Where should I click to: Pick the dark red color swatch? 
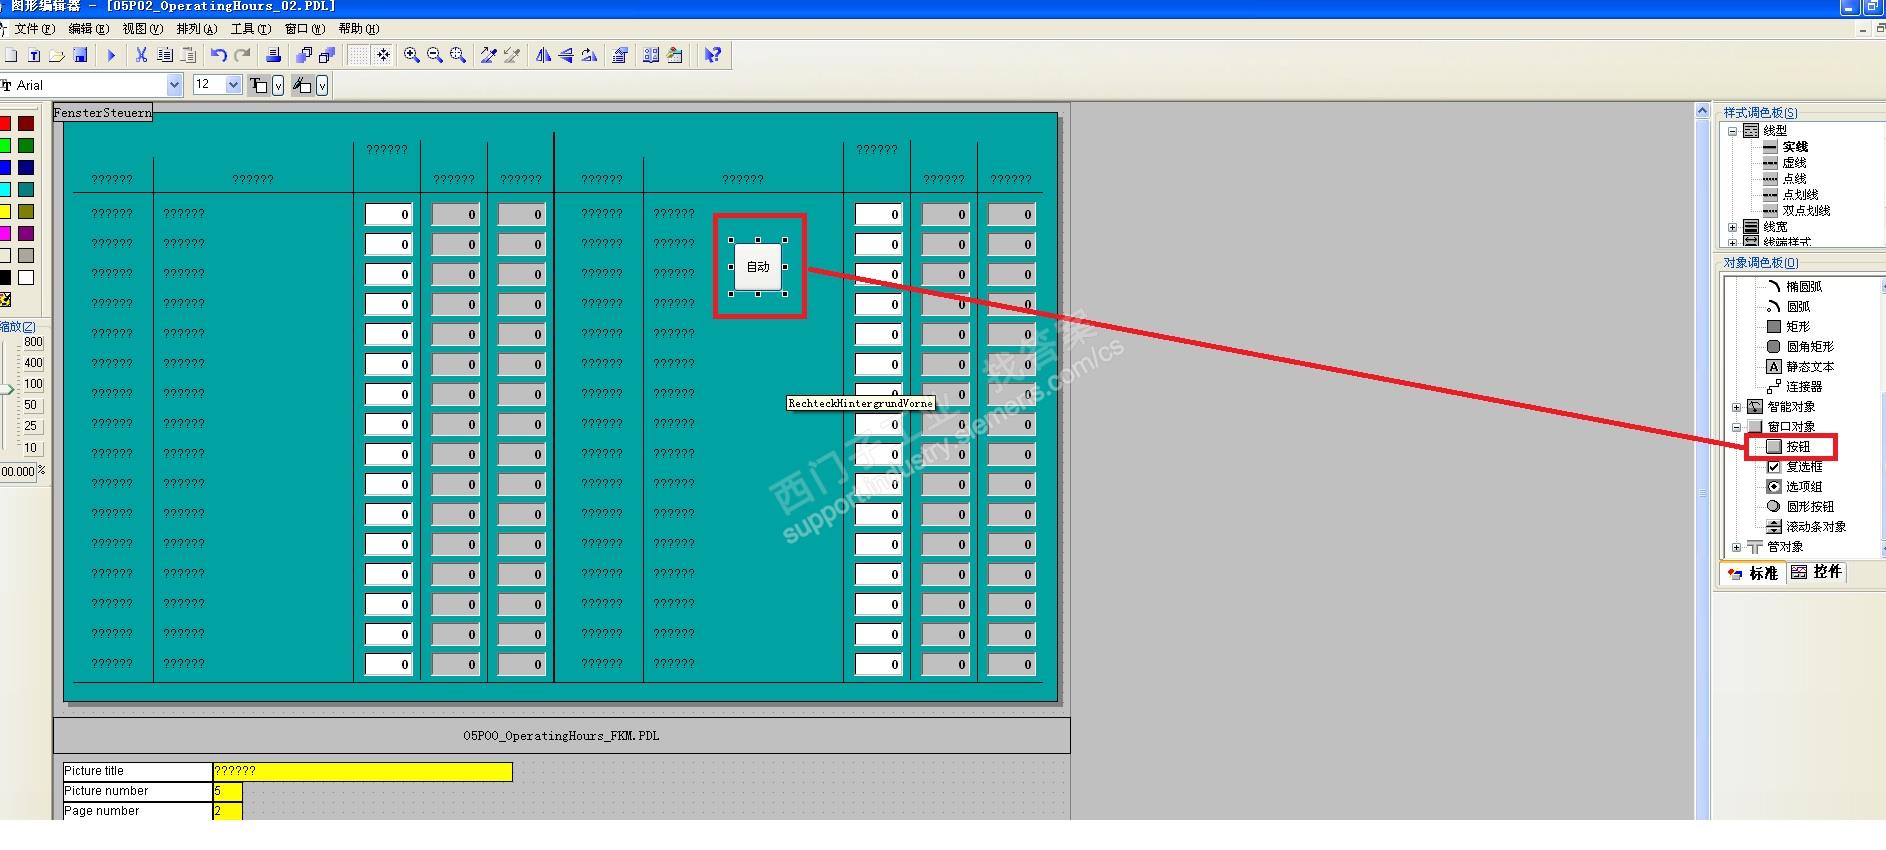[x=26, y=124]
